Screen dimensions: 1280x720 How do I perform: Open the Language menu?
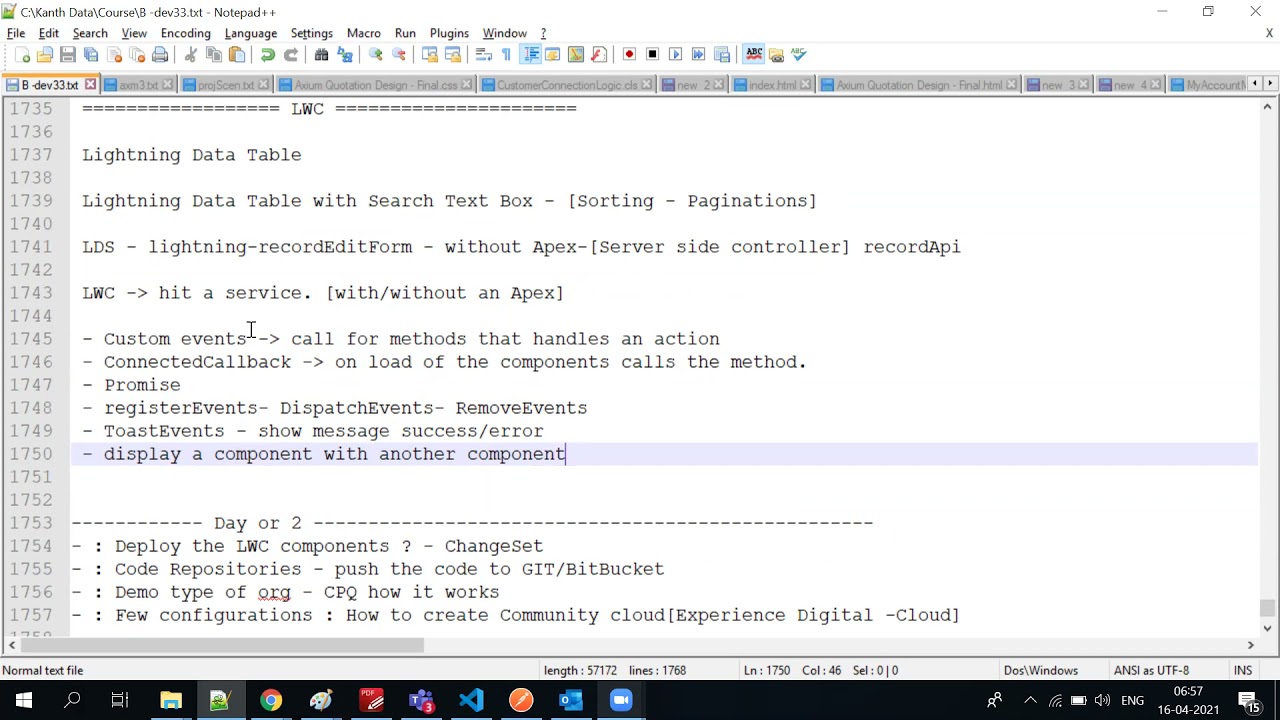point(250,33)
